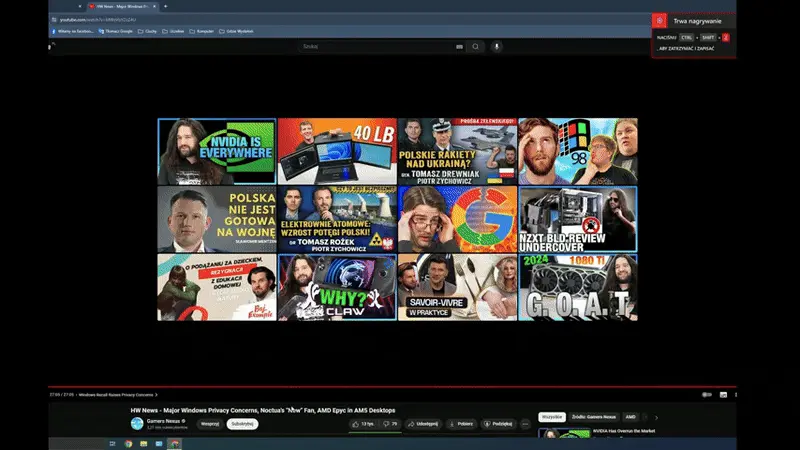Toggle the autoplay switch in player

coord(707,395)
